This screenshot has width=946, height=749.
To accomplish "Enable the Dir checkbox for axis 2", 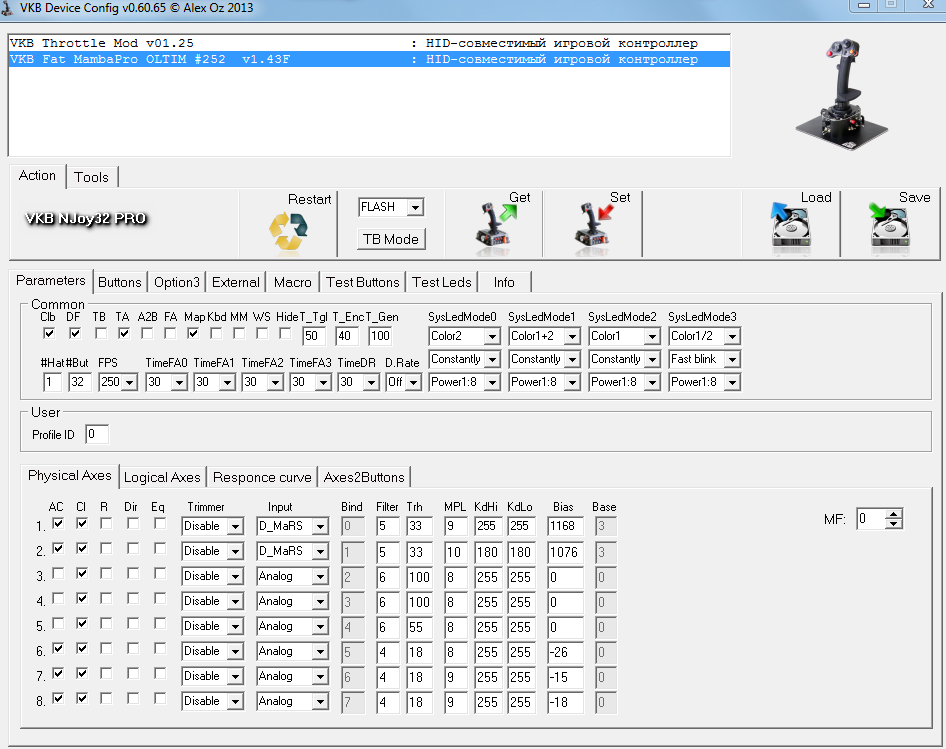I will tap(133, 548).
